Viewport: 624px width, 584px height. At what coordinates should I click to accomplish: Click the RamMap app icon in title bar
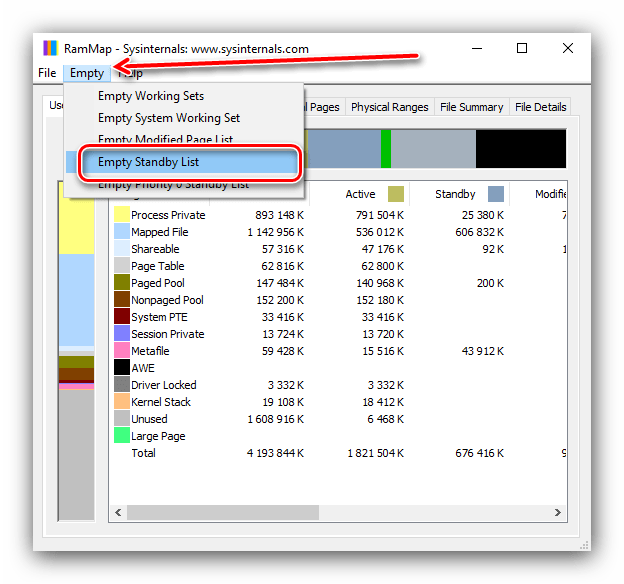point(51,48)
